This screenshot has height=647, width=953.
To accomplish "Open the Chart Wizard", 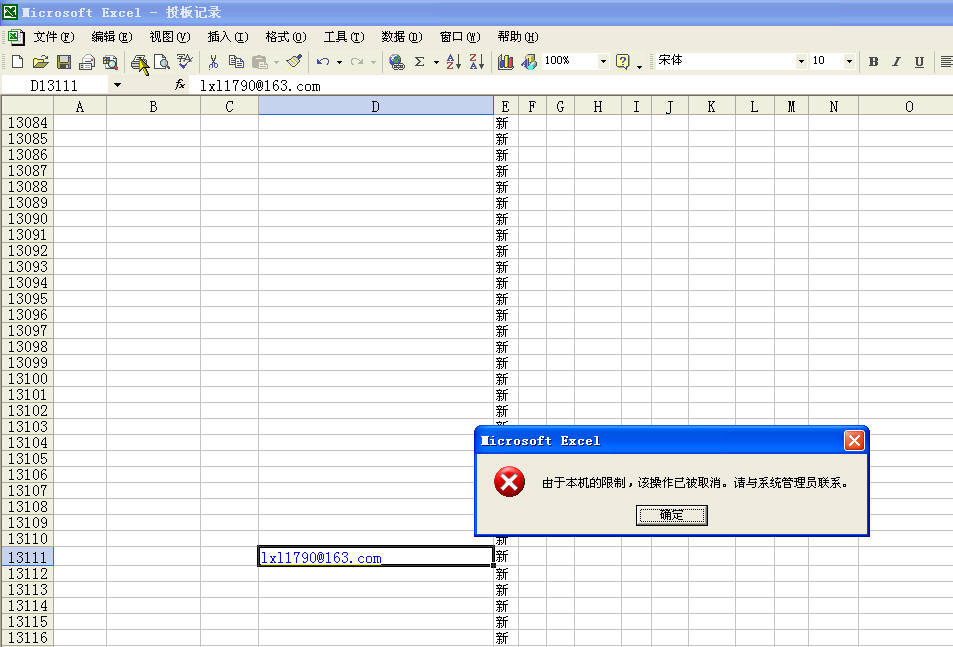I will [505, 61].
